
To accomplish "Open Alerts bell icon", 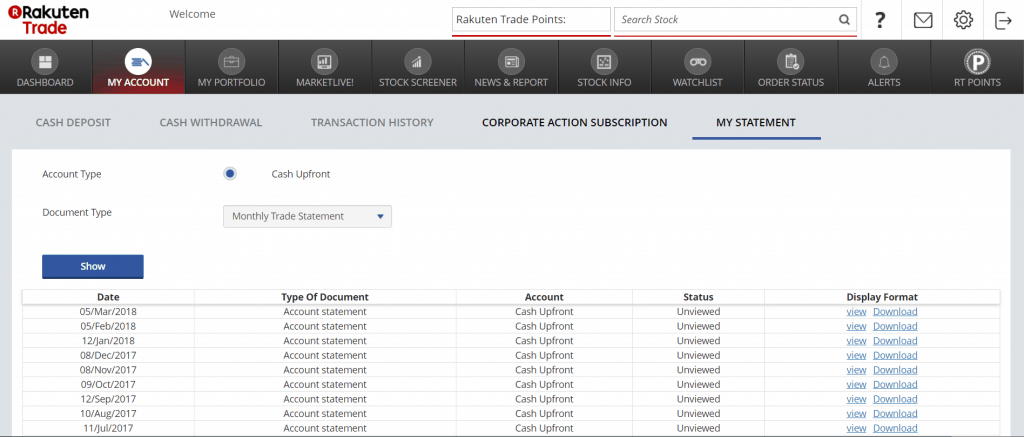I will 884,62.
